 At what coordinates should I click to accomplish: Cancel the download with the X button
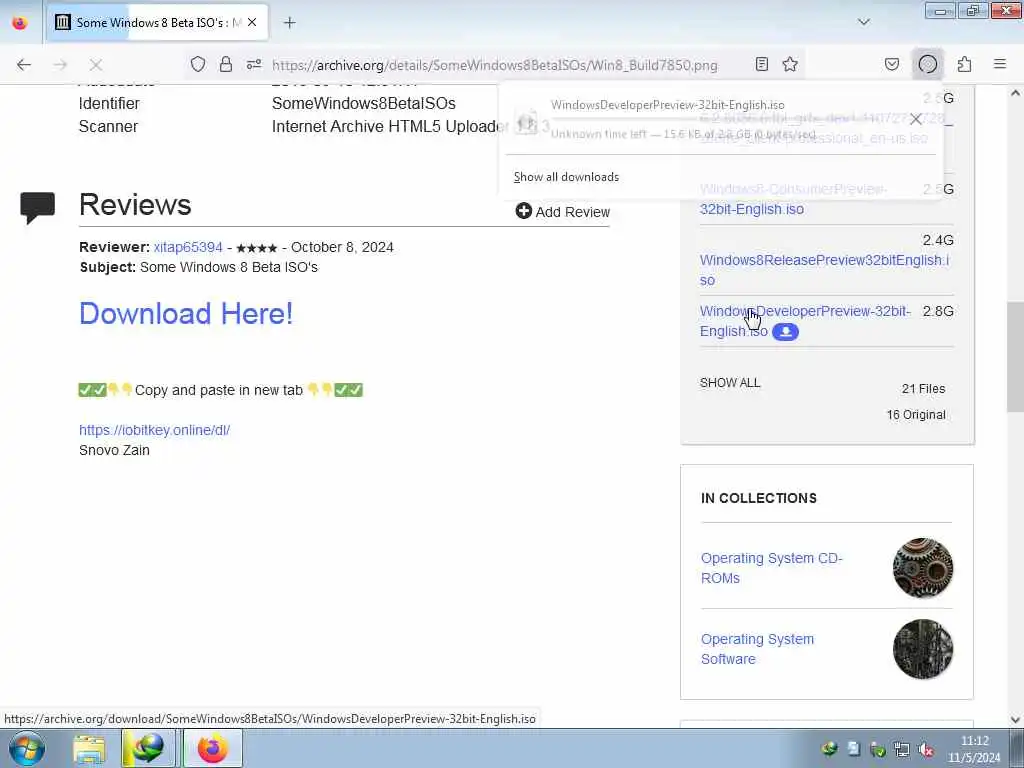click(x=916, y=119)
